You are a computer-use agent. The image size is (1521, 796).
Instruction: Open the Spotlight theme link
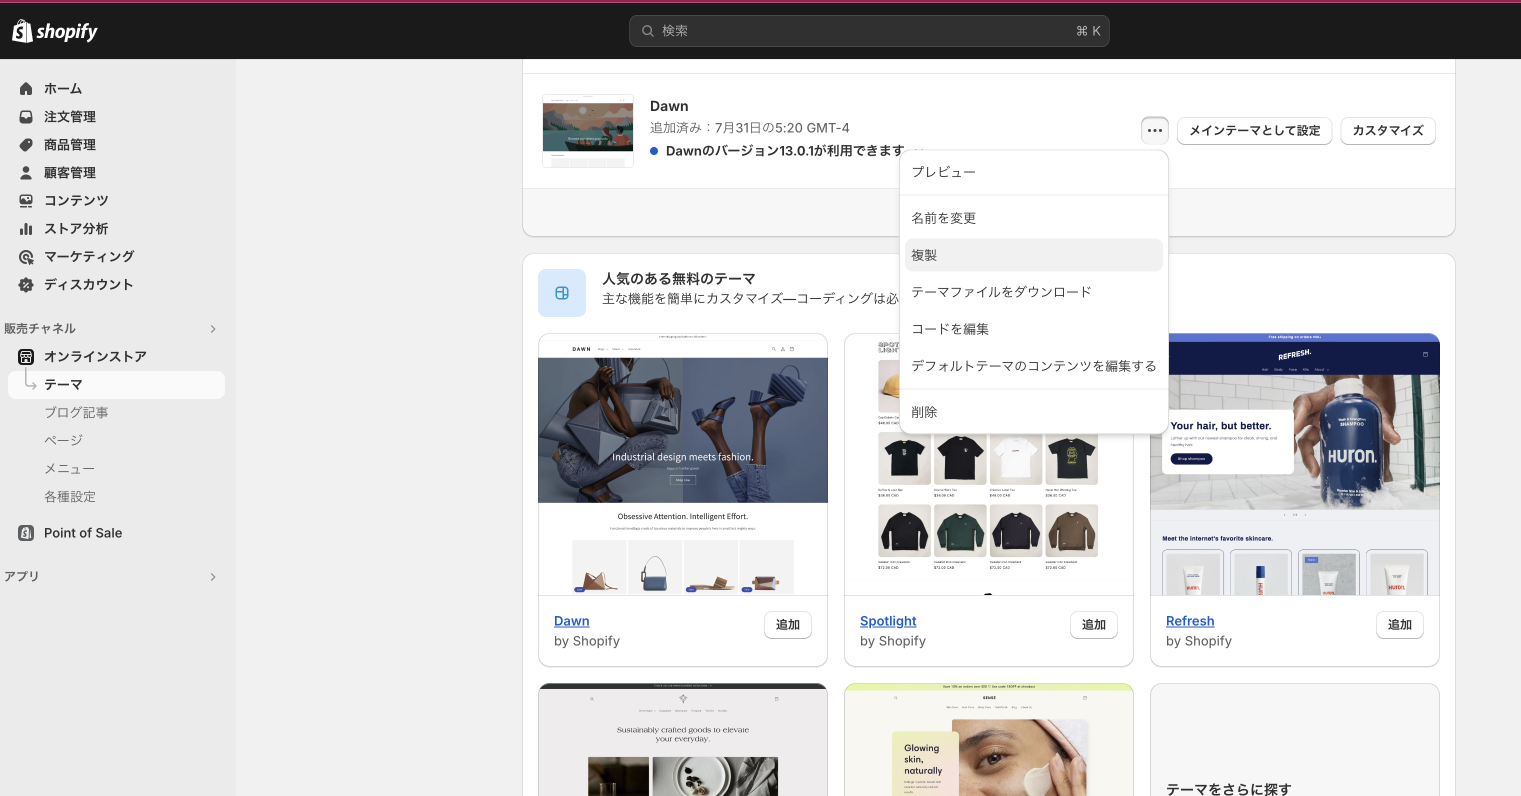click(x=887, y=621)
